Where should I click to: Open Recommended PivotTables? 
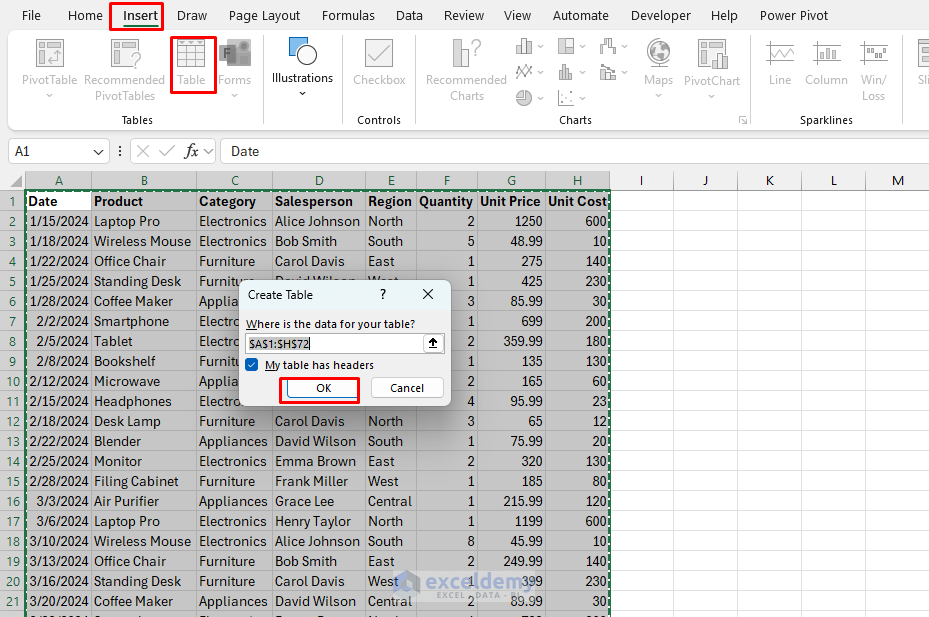[x=124, y=69]
